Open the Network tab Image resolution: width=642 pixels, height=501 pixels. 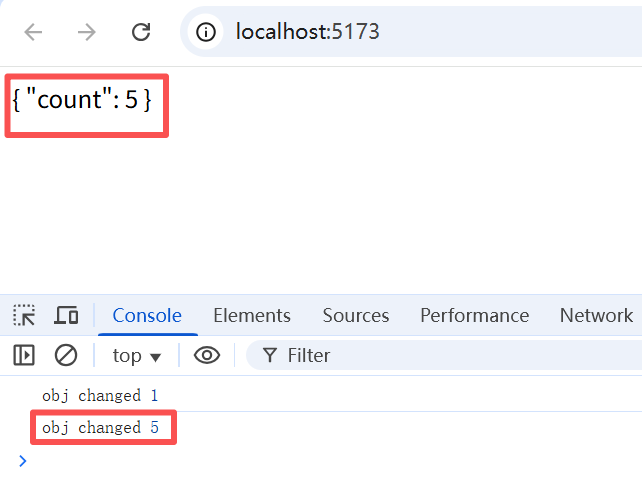click(596, 315)
